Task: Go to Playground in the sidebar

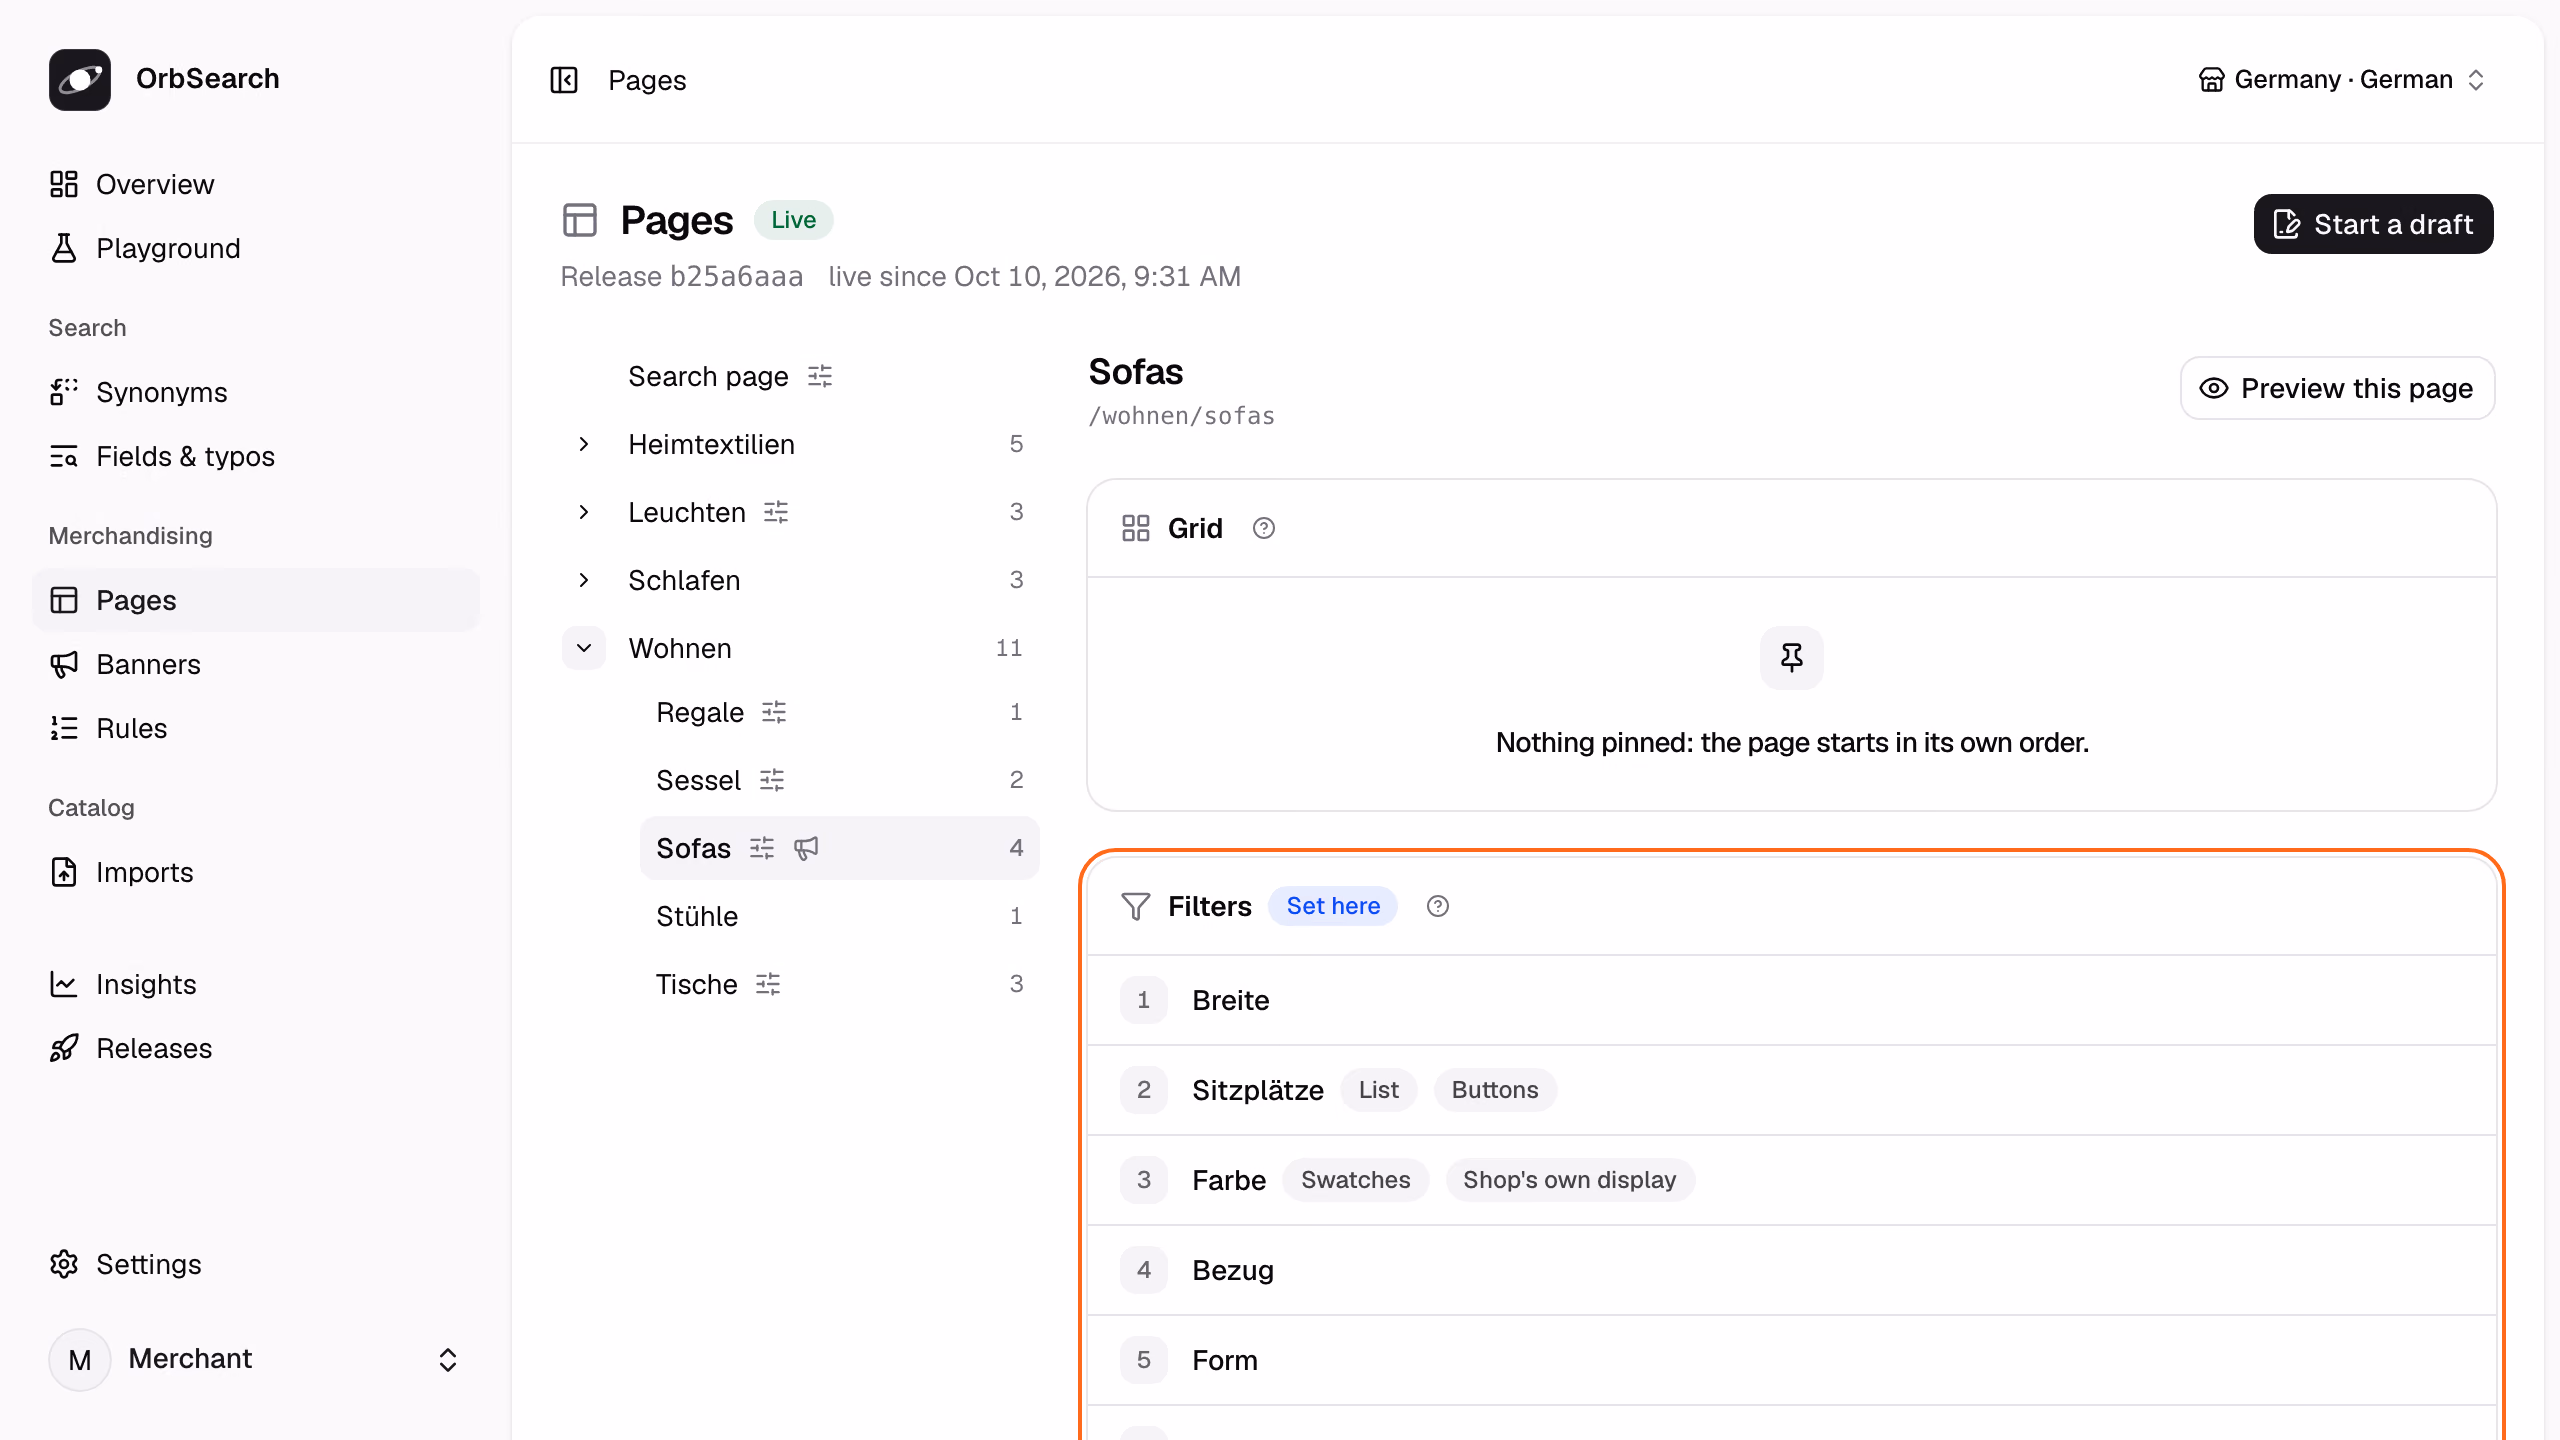Action: 256,248
